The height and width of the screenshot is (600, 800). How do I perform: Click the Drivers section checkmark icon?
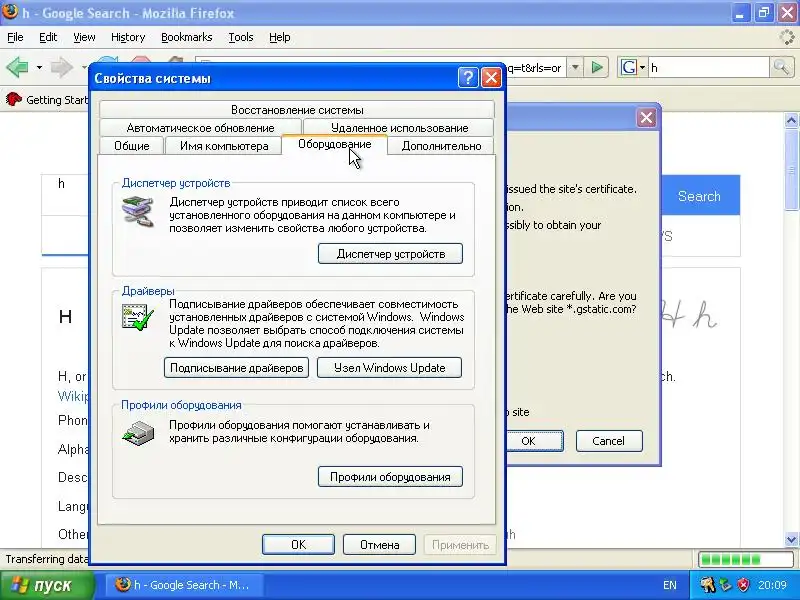138,316
